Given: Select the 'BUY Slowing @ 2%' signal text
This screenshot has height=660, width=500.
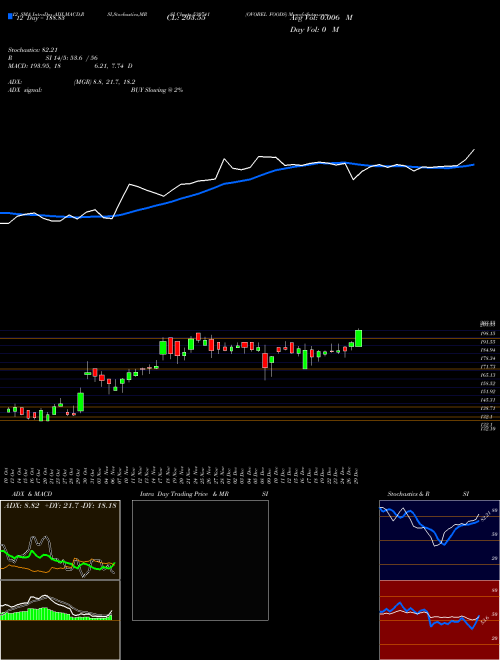Looking at the screenshot, I should [157, 90].
